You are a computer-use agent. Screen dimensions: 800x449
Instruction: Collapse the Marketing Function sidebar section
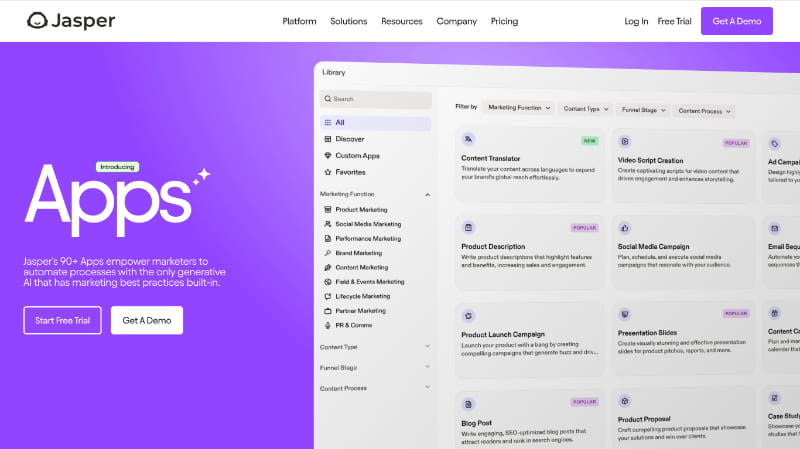coord(427,194)
